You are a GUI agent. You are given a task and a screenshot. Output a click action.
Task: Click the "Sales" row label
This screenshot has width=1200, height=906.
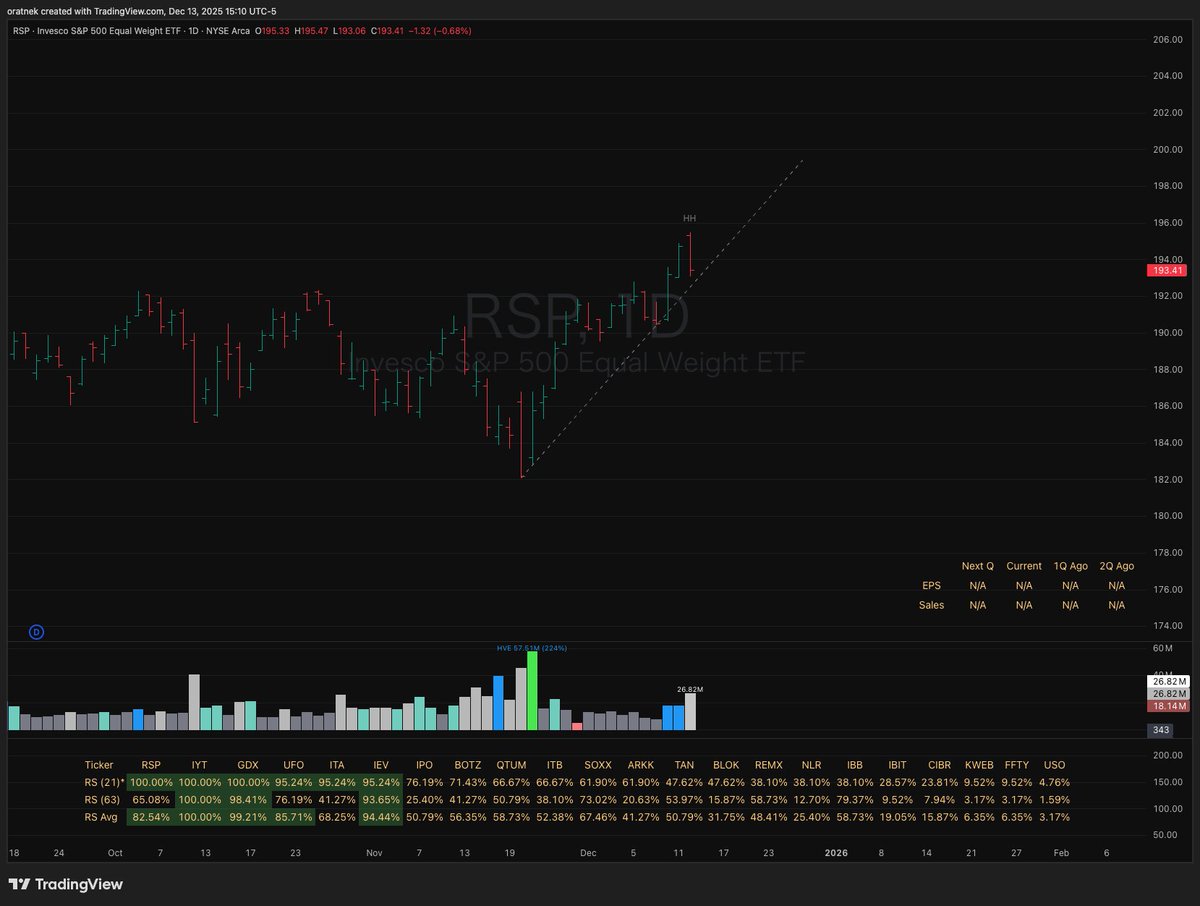point(931,605)
